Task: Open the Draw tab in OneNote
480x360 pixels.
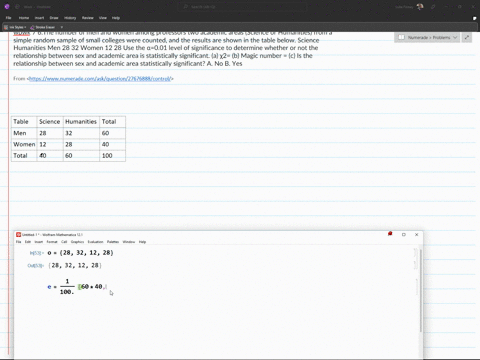Action: coord(54,18)
